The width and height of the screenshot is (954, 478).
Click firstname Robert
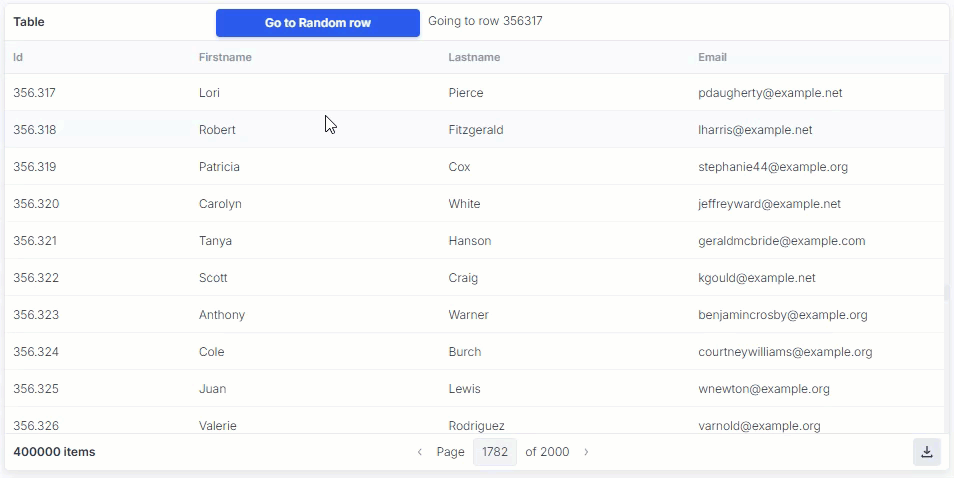[217, 130]
